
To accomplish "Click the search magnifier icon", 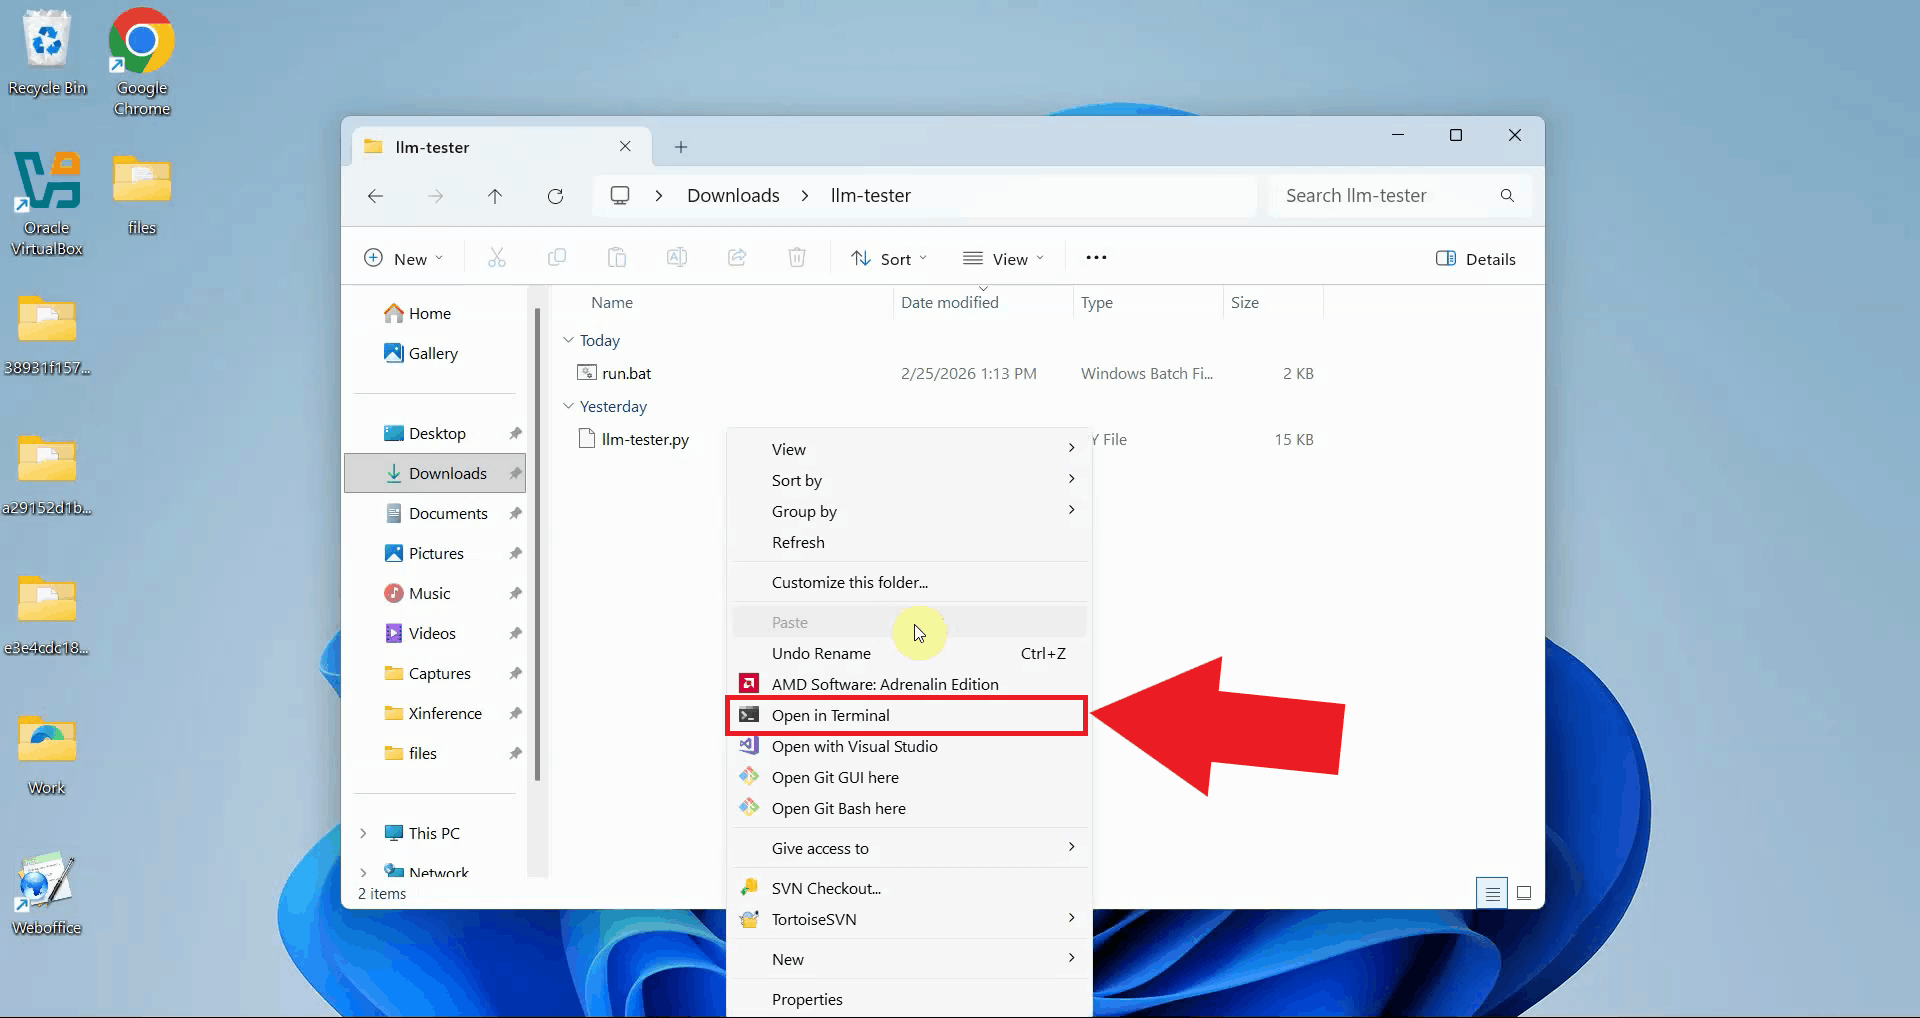I will coord(1507,196).
